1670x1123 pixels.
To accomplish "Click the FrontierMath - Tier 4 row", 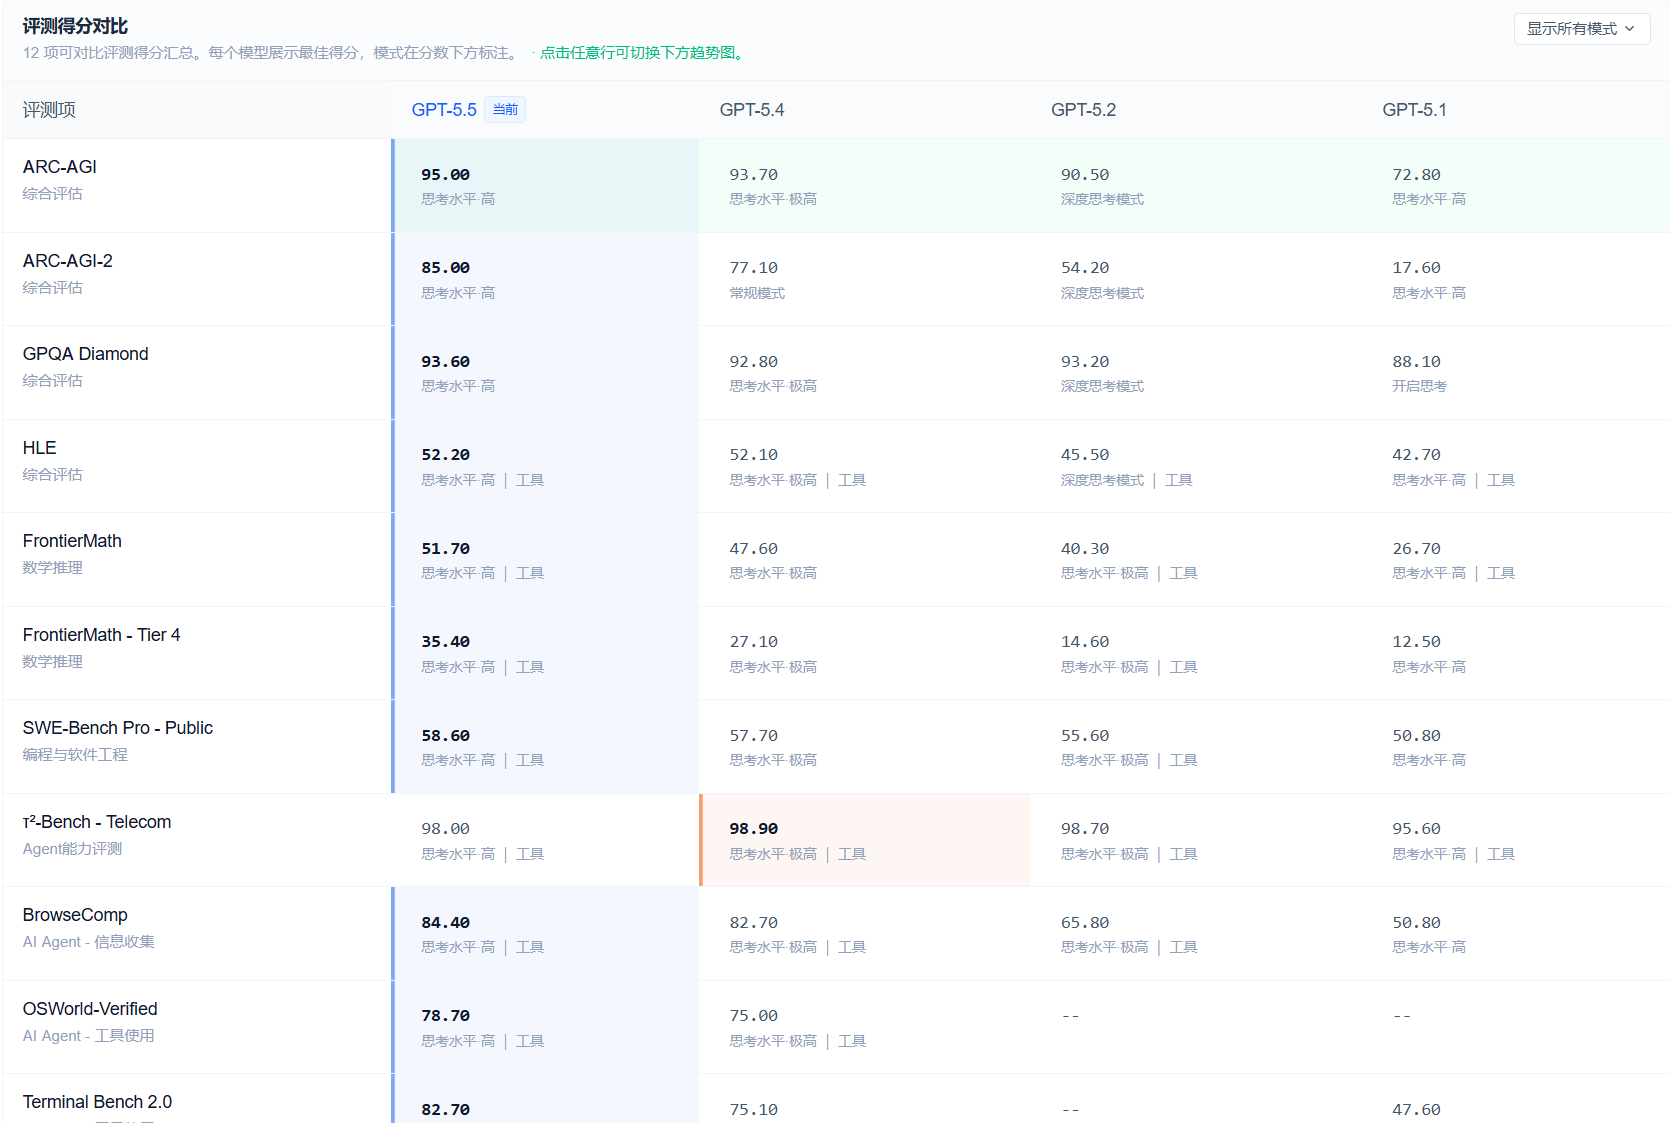I will [x=101, y=635].
